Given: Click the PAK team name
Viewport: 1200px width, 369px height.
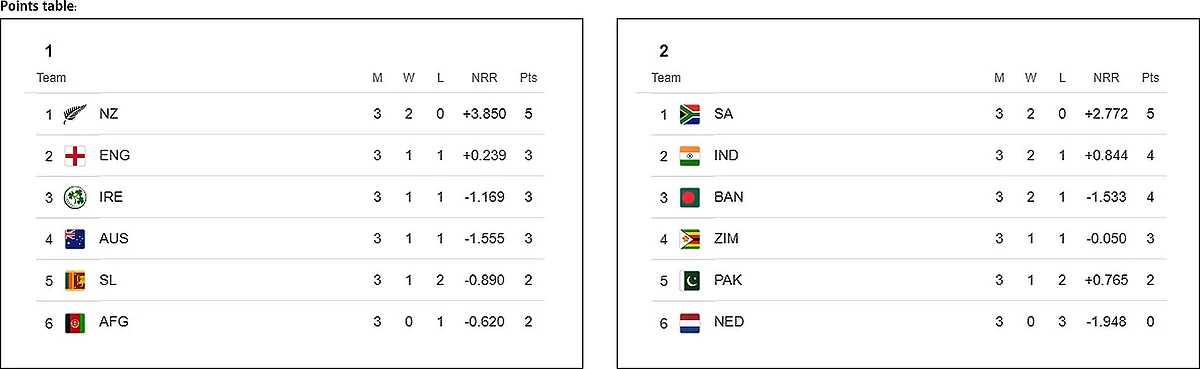Looking at the screenshot, I should coord(728,280).
